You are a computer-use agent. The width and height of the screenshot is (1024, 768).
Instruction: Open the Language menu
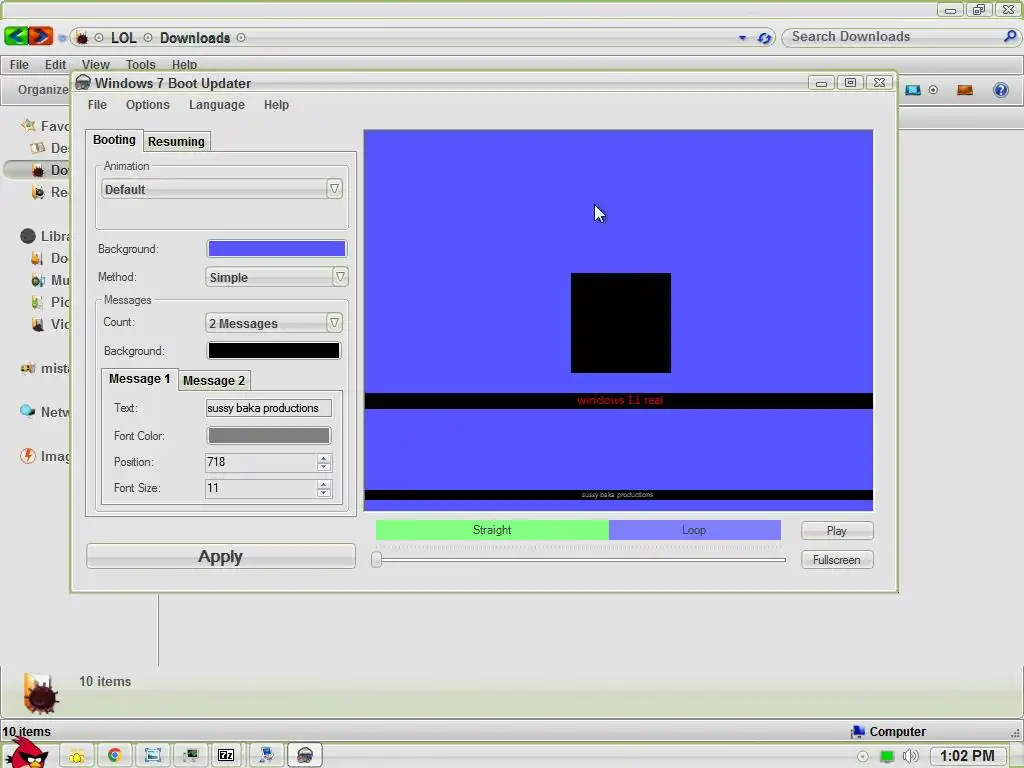coord(217,105)
